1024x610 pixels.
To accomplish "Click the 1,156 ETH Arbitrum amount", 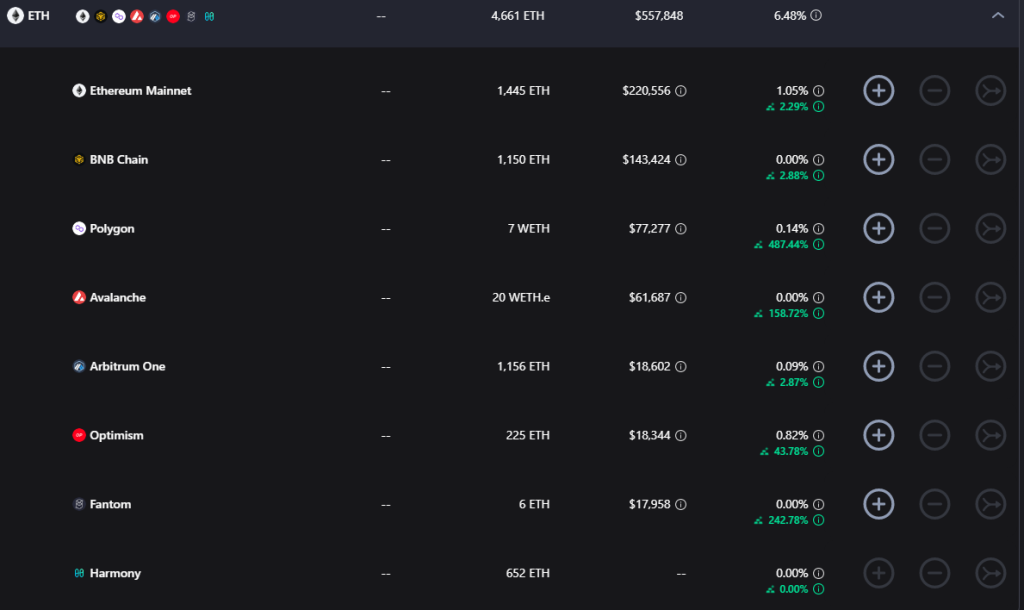I will click(523, 366).
